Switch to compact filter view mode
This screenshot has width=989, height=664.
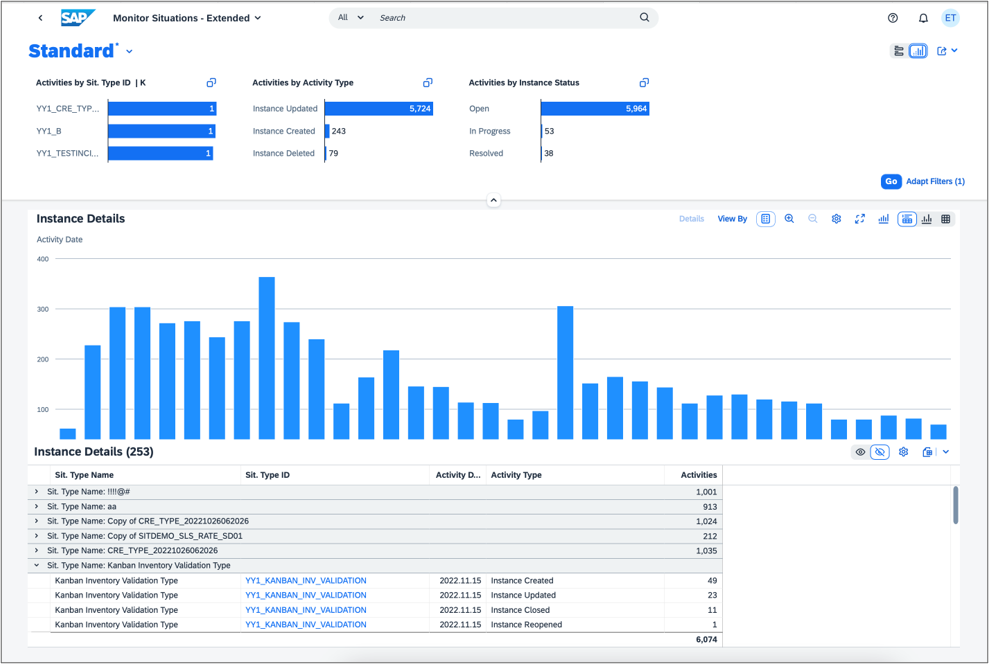pyautogui.click(x=898, y=51)
